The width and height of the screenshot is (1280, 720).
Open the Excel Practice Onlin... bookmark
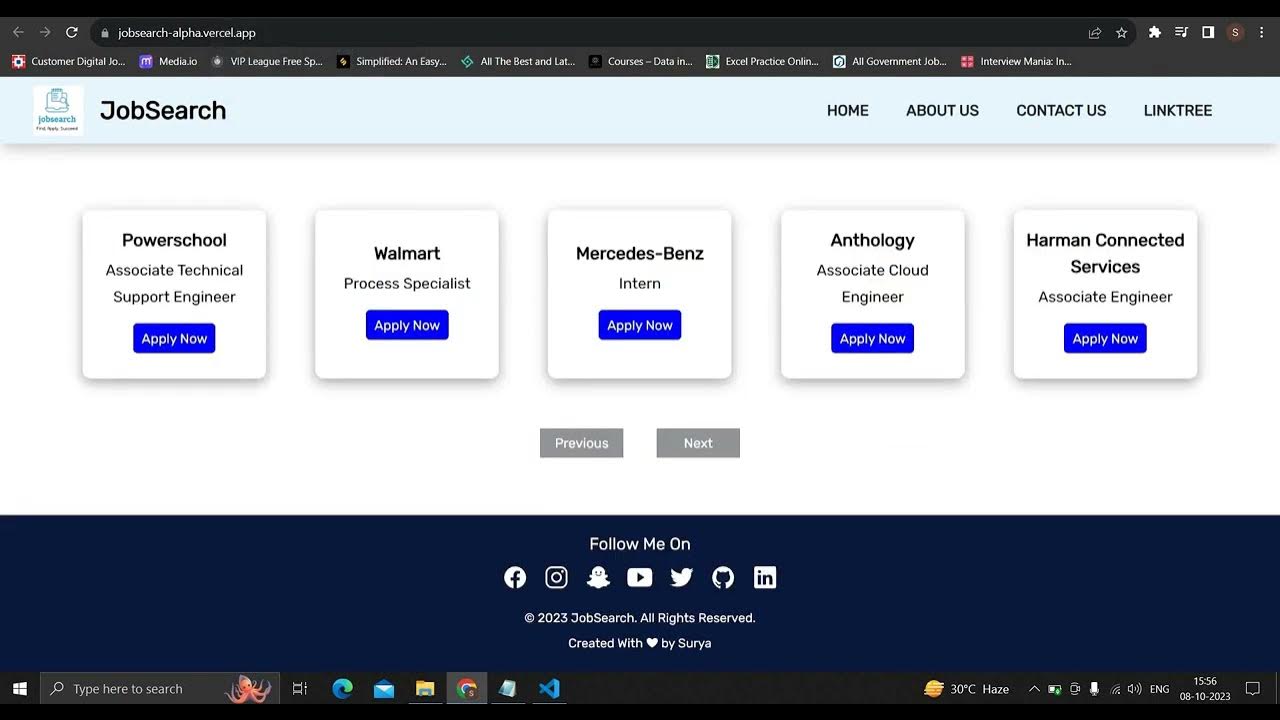tap(762, 61)
